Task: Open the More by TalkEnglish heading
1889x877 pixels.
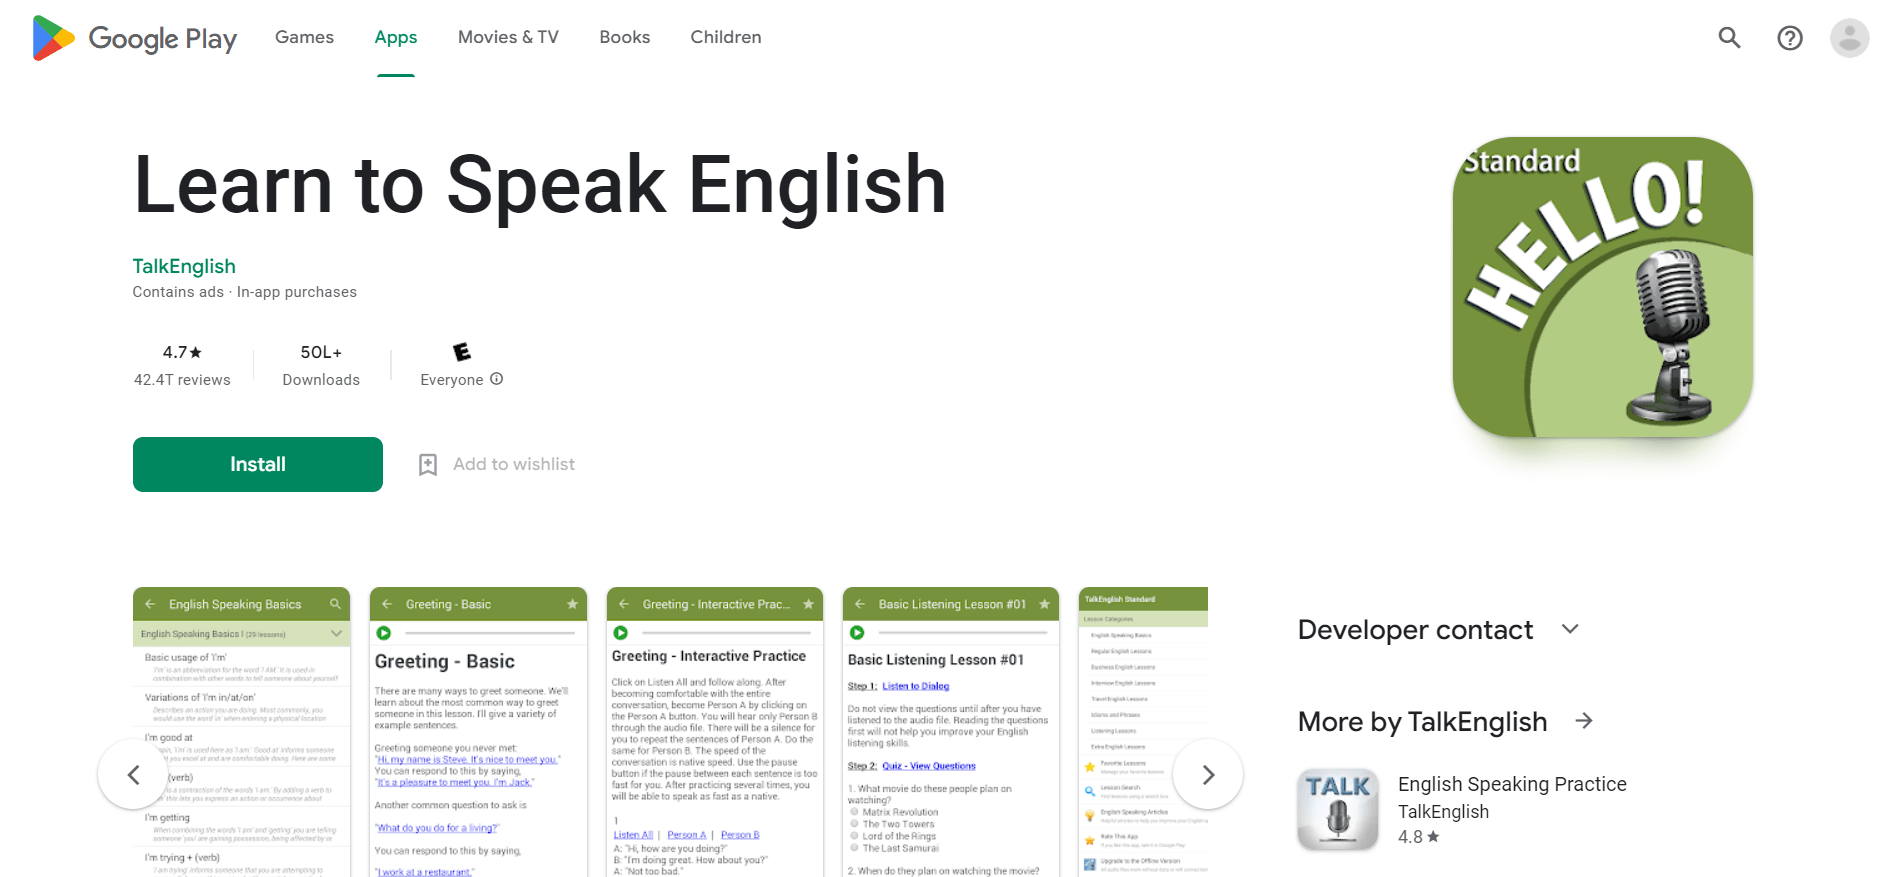Action: pos(1422,721)
